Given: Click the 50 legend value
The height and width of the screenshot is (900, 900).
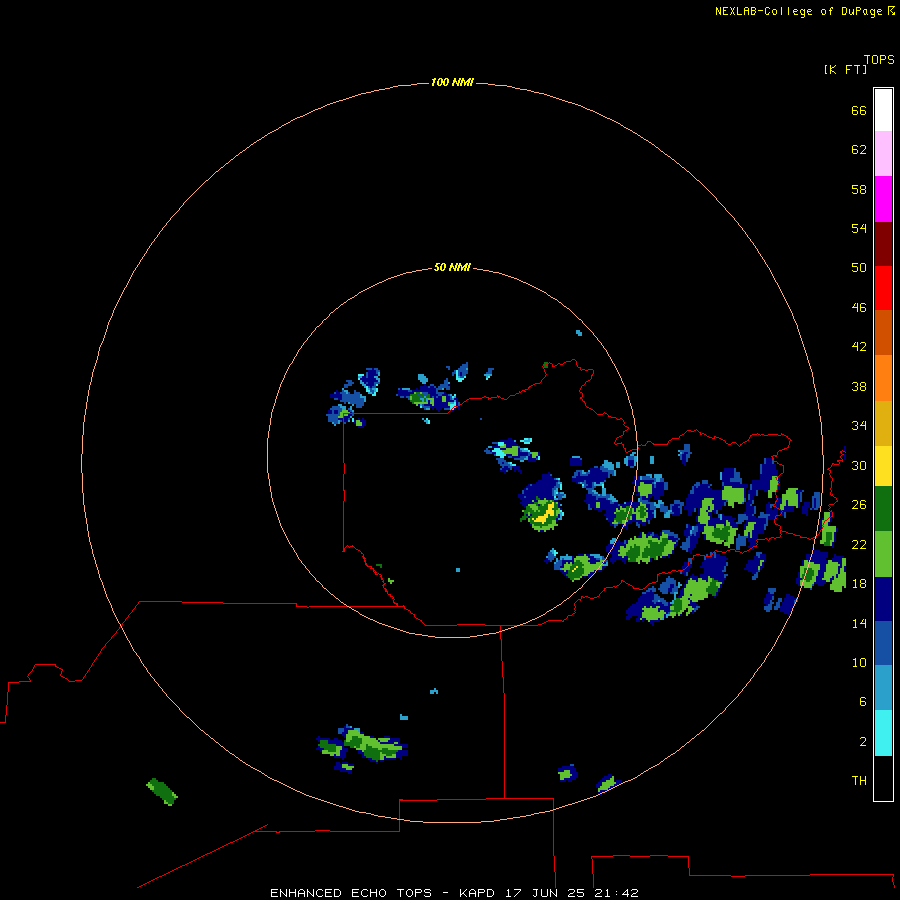Looking at the screenshot, I should [859, 268].
